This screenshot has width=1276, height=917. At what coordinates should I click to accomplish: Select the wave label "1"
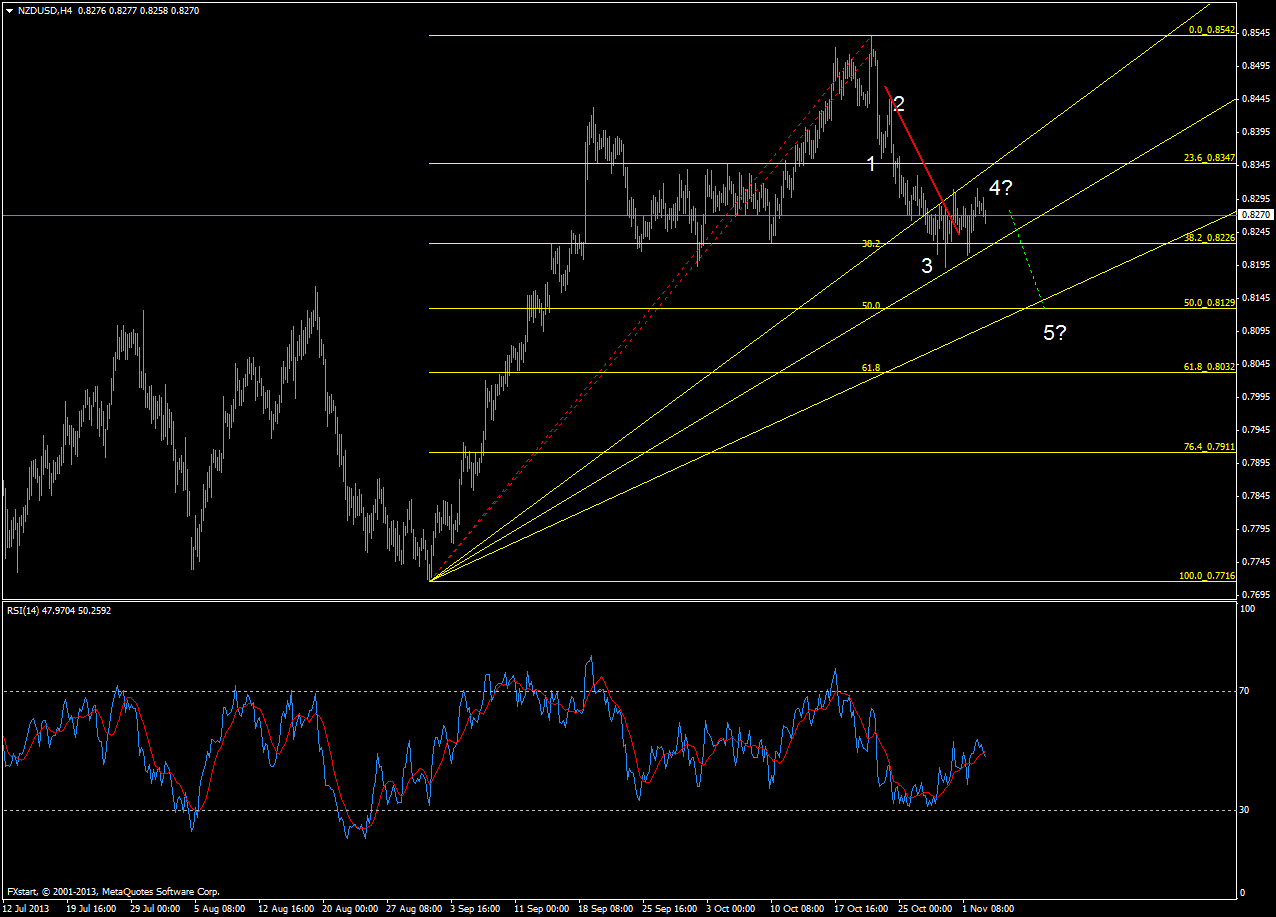pyautogui.click(x=871, y=164)
